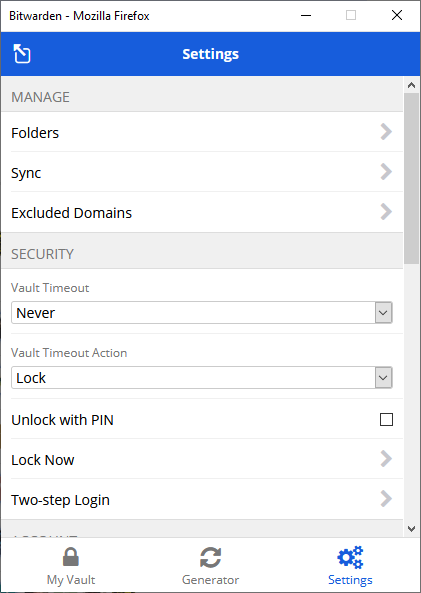Open Two-step Login row
Screen dimensions: 421x593
(202, 499)
